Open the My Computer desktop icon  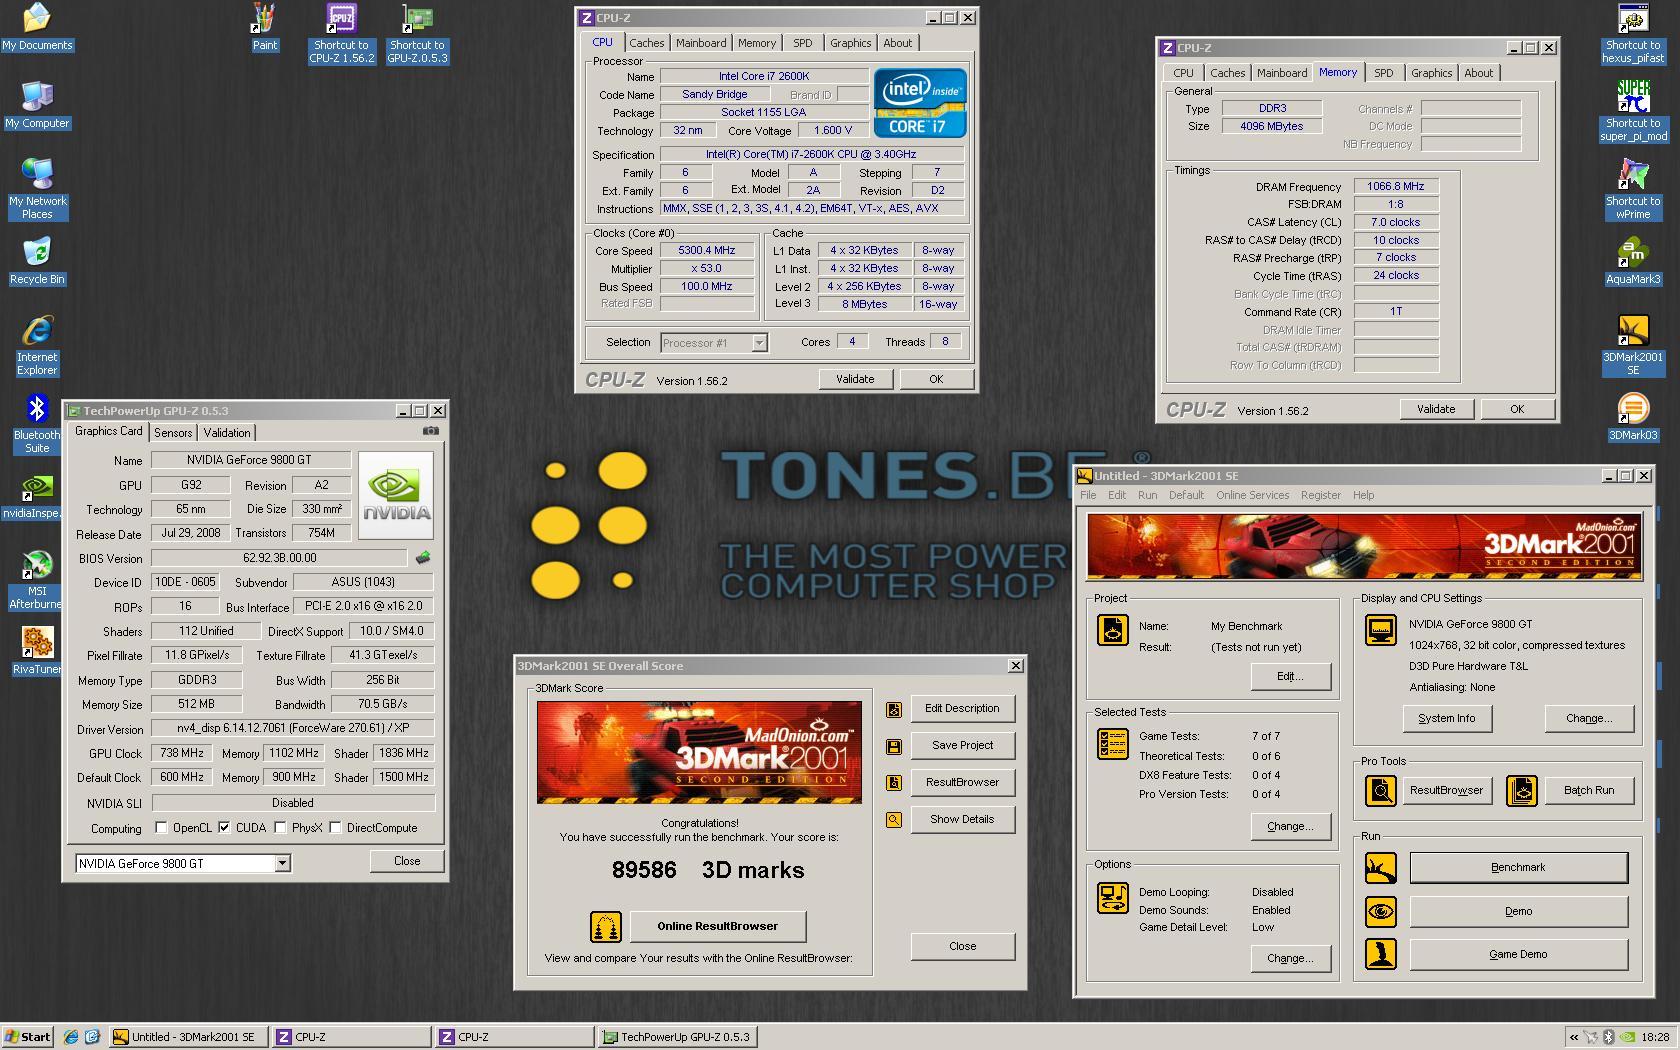click(37, 105)
